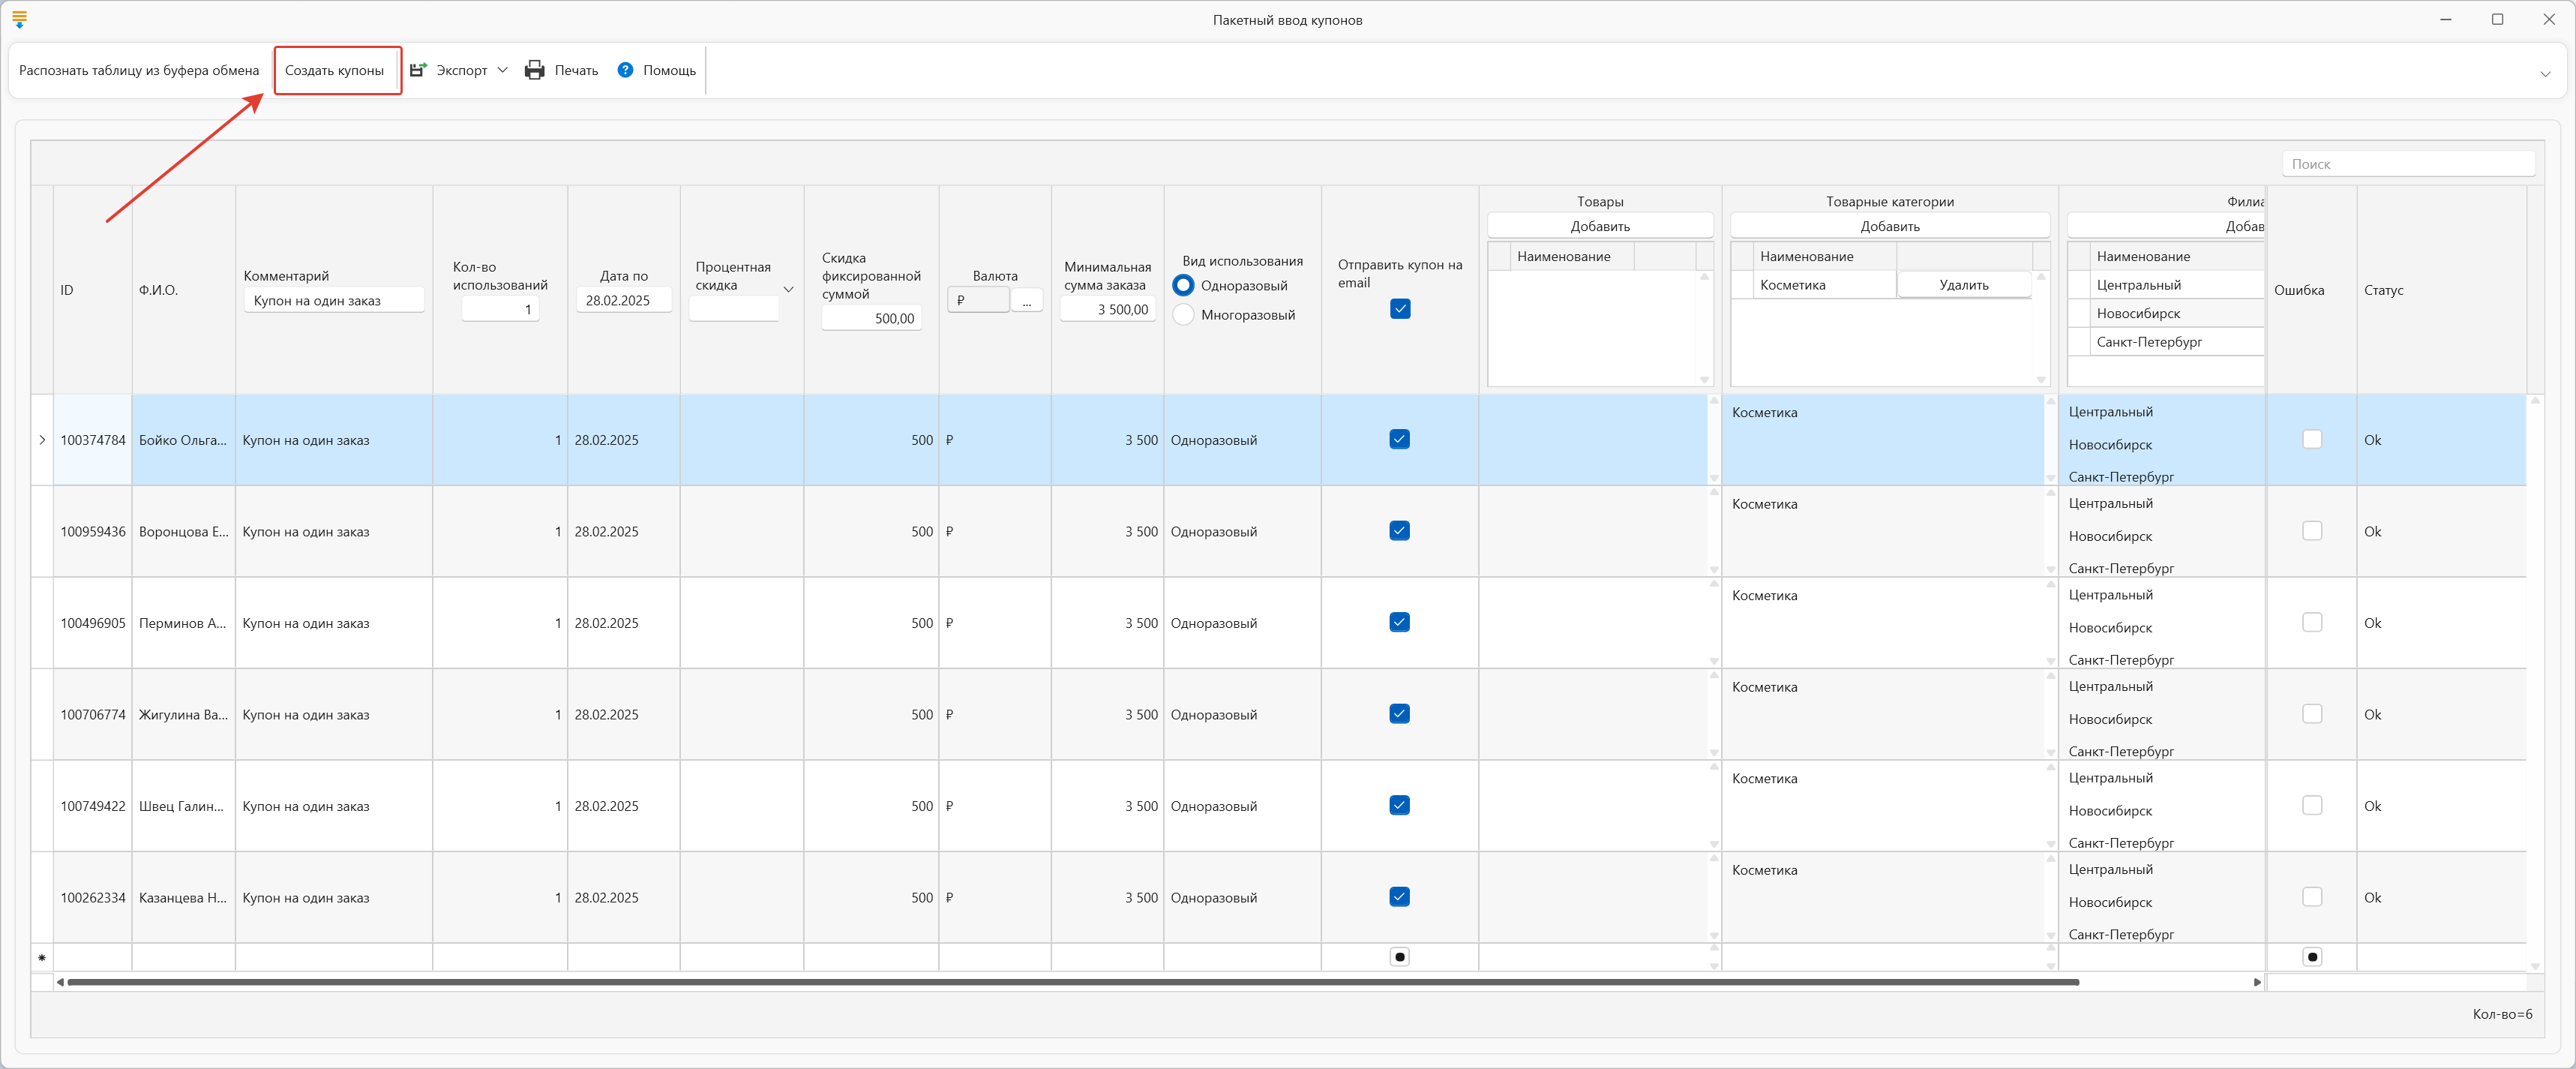Click the app menu icon in title bar
The width and height of the screenshot is (2576, 1069).
tap(19, 19)
